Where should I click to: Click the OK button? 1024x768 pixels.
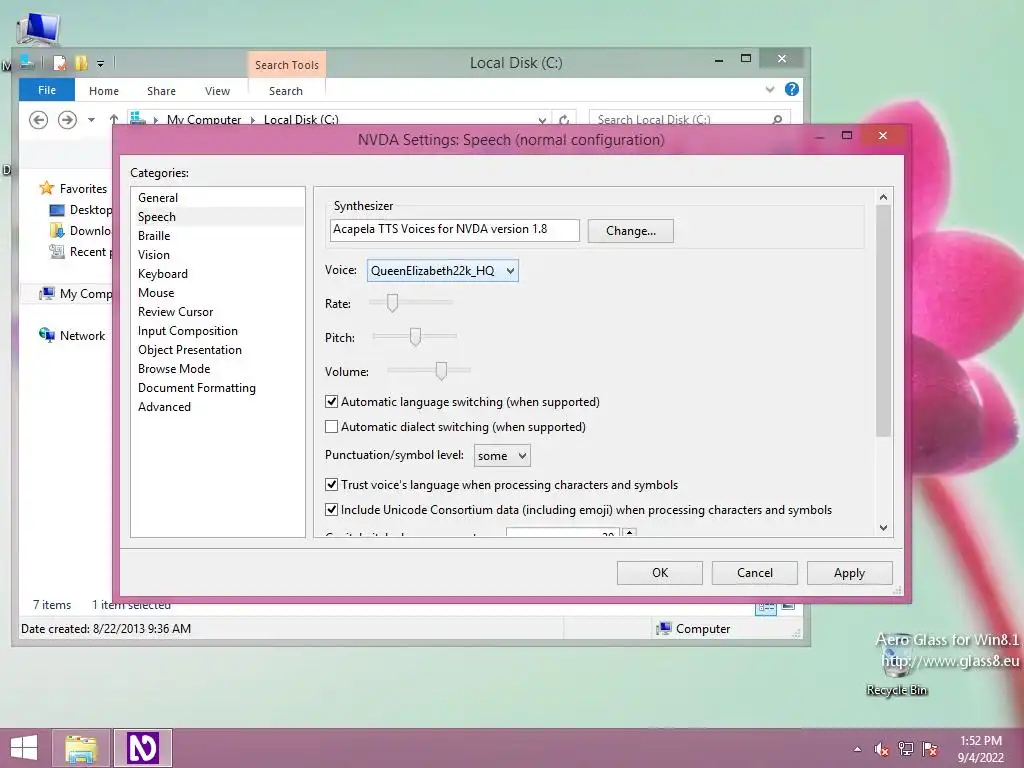coord(660,573)
